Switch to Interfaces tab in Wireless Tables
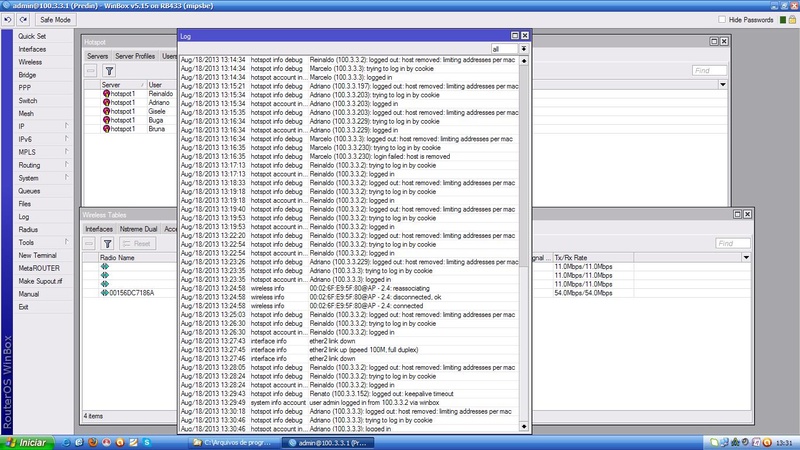The height and width of the screenshot is (450, 800). [99, 229]
